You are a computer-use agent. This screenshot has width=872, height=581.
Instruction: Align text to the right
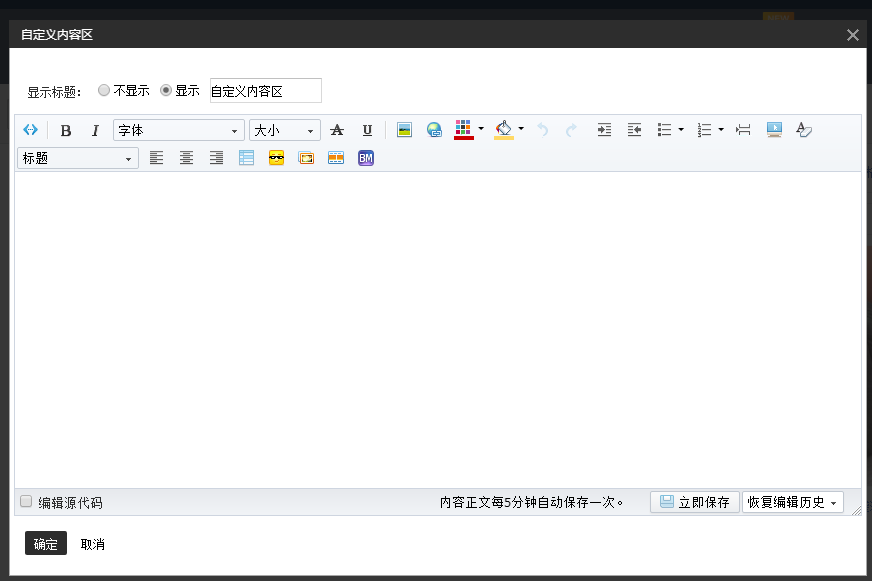[x=216, y=158]
